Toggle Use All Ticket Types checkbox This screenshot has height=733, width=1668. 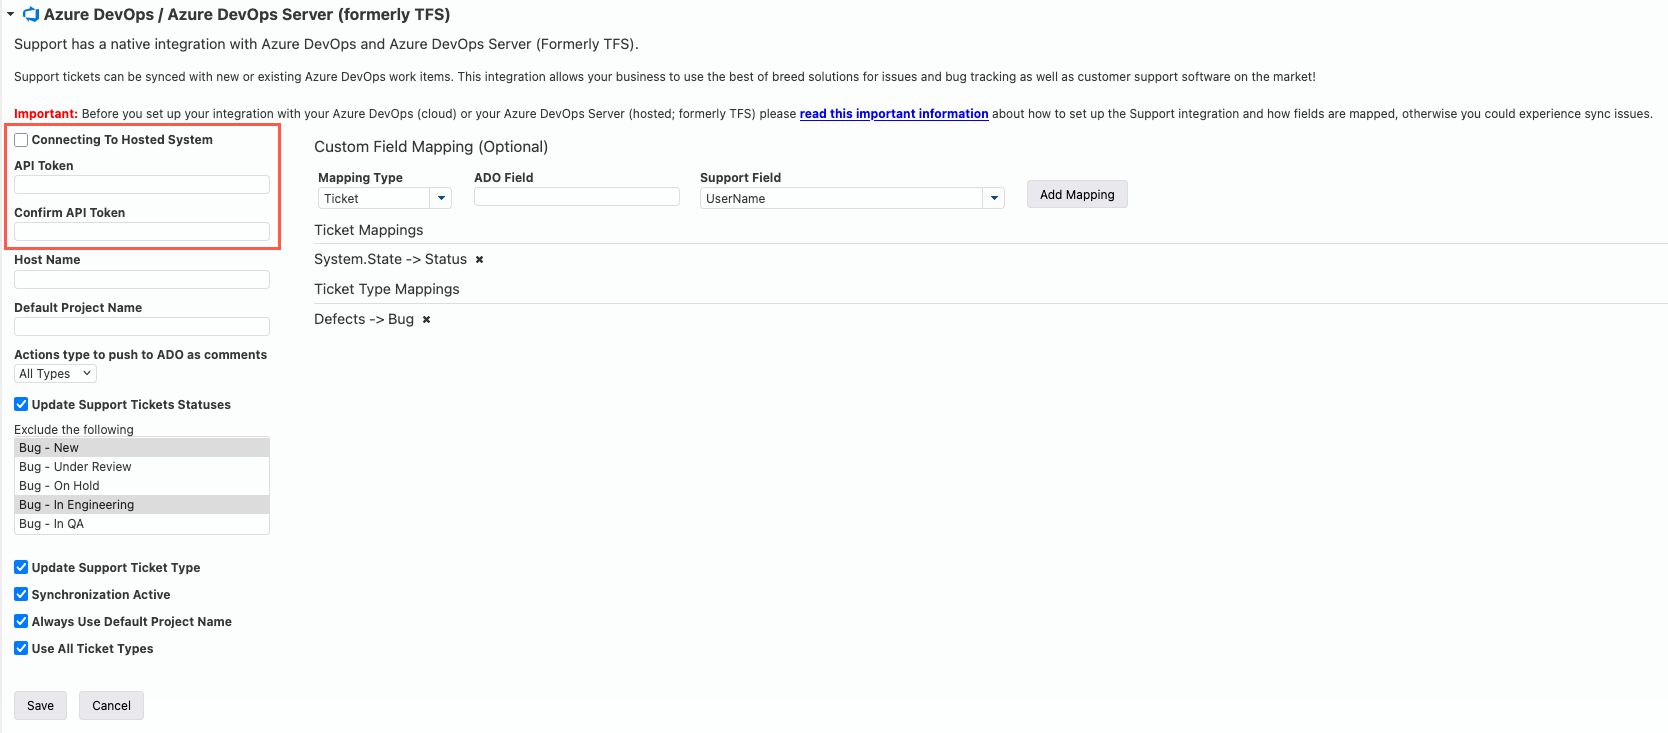tap(21, 649)
